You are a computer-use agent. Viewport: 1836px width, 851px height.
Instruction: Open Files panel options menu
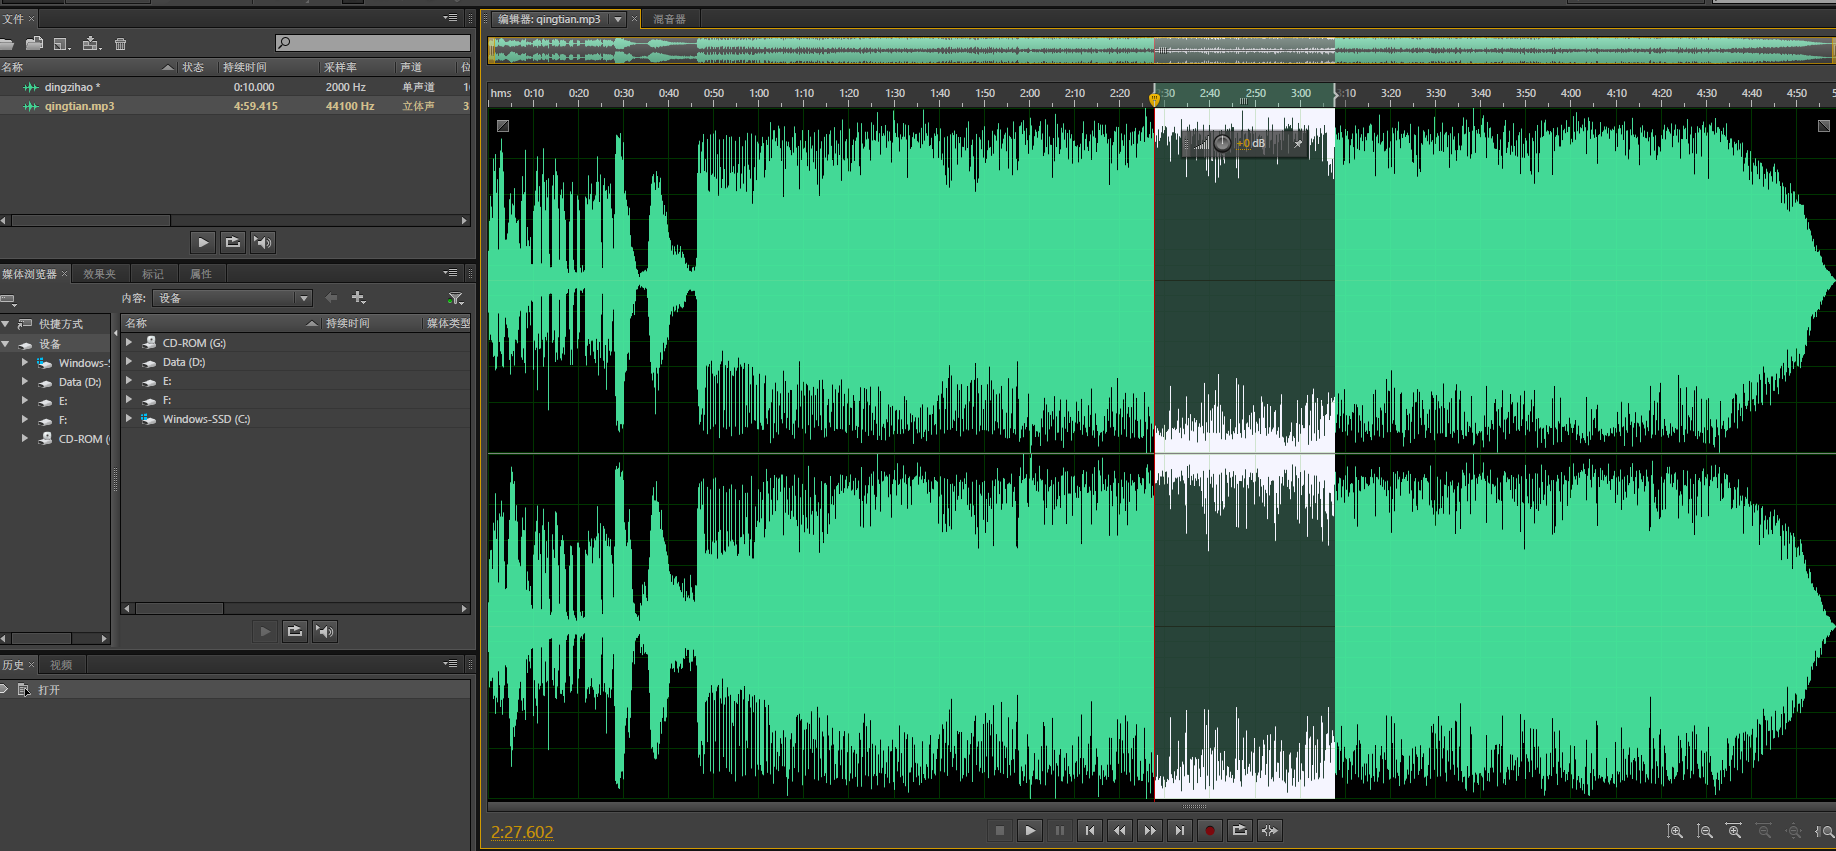pyautogui.click(x=450, y=19)
